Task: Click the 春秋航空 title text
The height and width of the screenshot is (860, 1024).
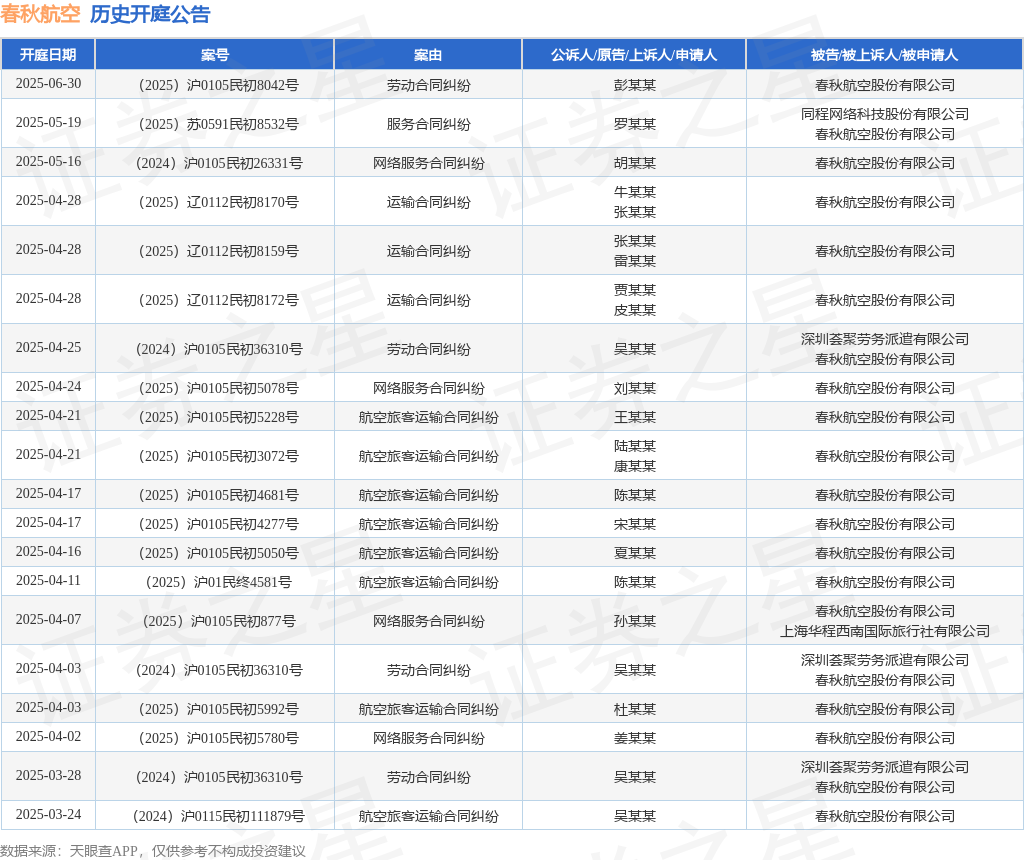Action: click(x=40, y=14)
